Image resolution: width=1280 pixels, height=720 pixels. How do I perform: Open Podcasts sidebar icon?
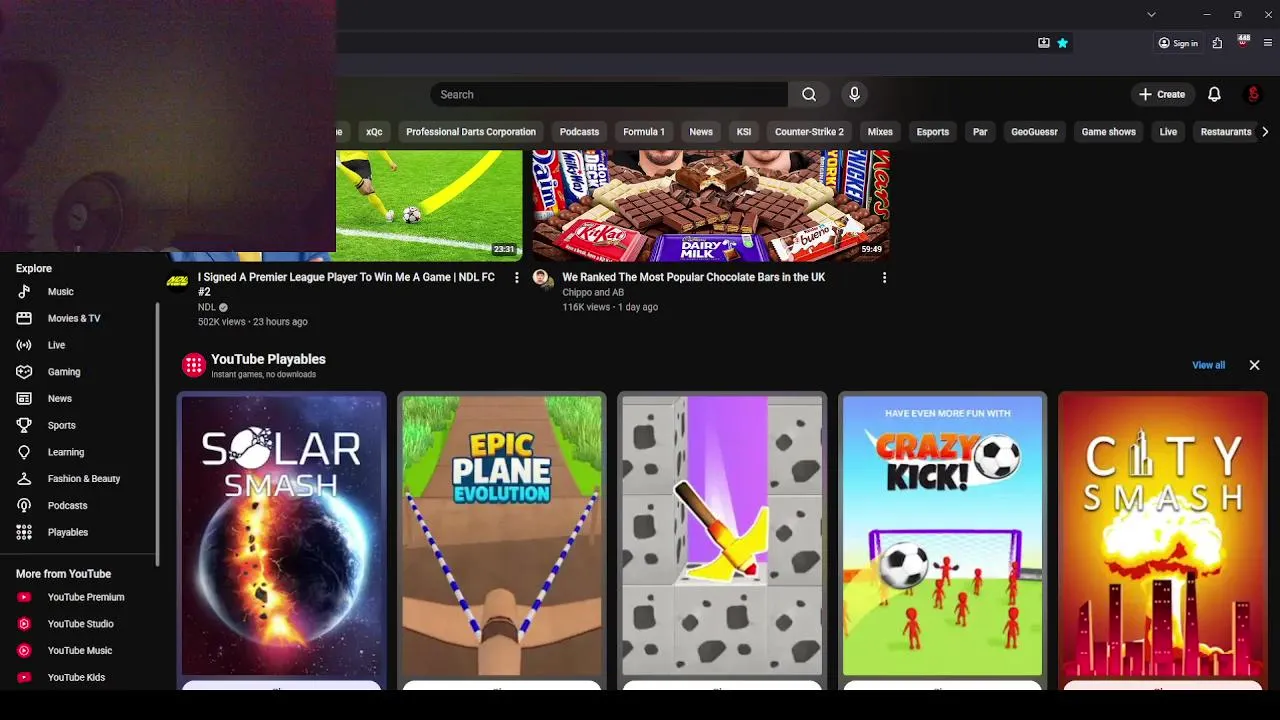tap(25, 506)
